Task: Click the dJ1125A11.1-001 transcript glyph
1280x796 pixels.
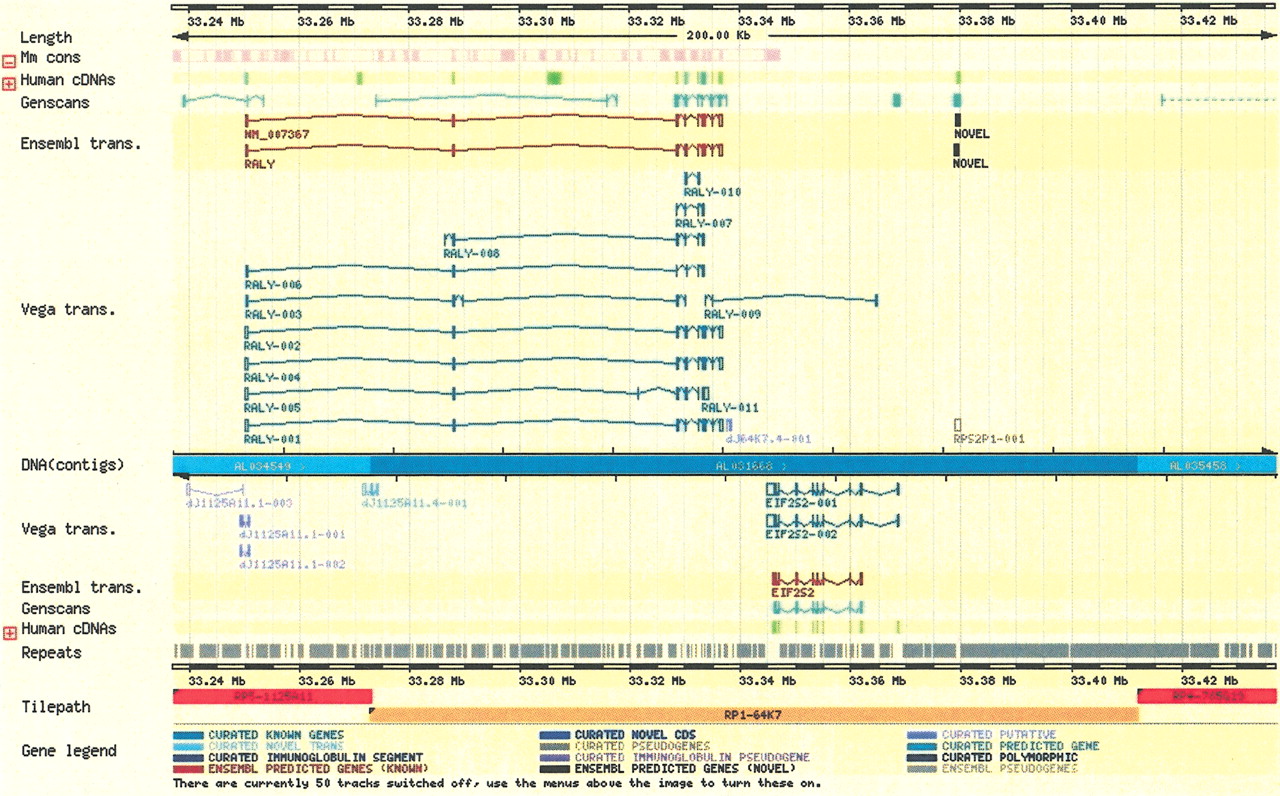Action: pyautogui.click(x=244, y=521)
